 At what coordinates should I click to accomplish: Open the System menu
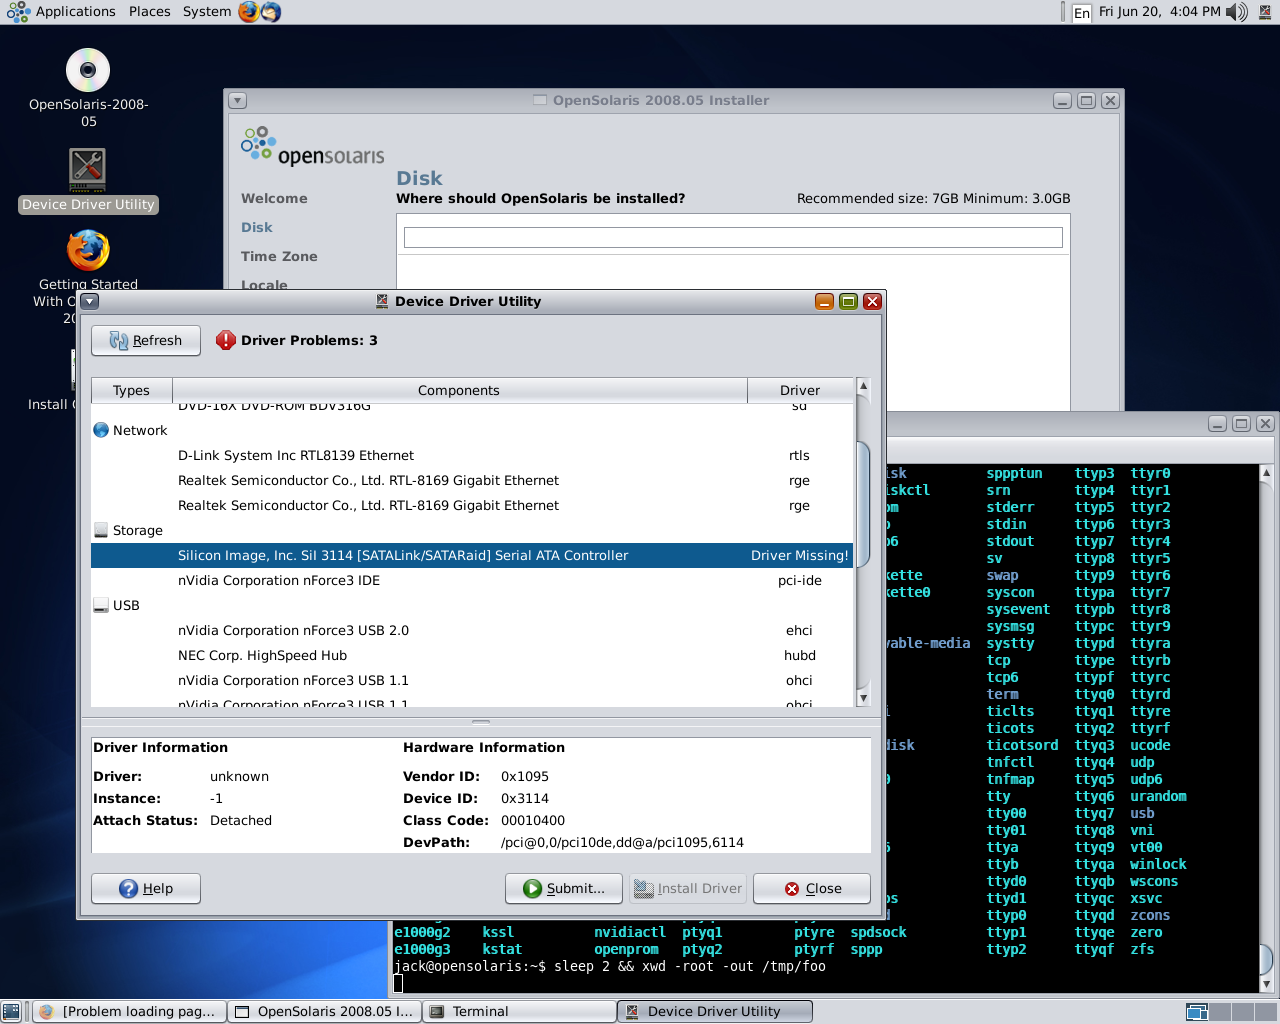(x=207, y=12)
